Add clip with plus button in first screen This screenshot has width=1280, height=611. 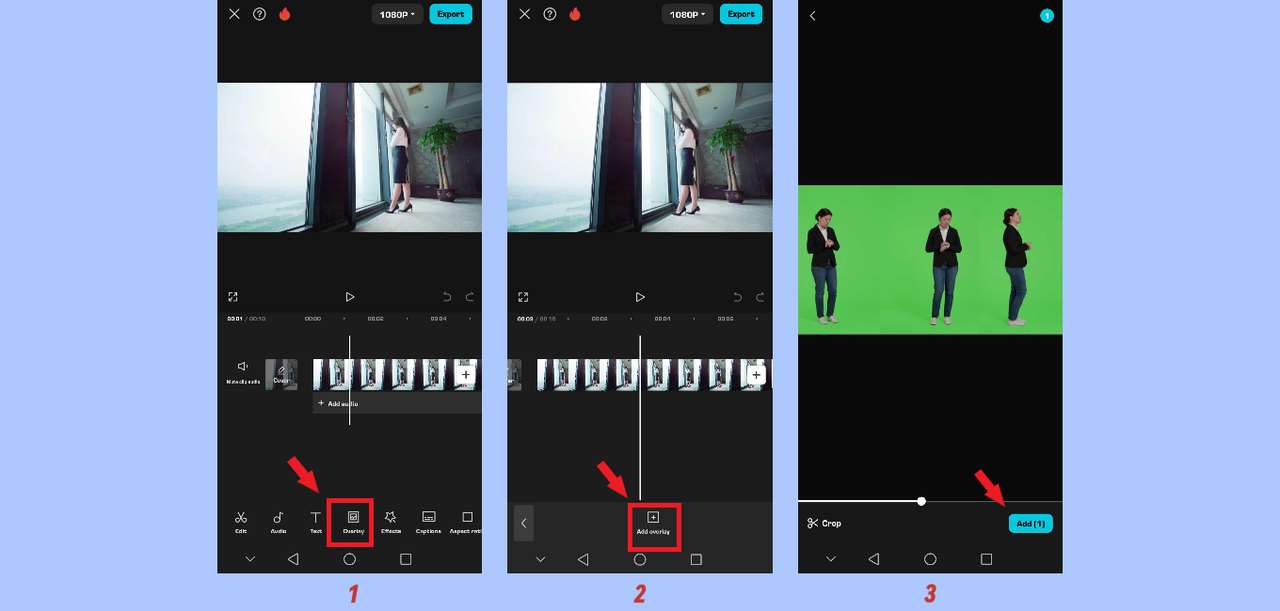coord(465,374)
